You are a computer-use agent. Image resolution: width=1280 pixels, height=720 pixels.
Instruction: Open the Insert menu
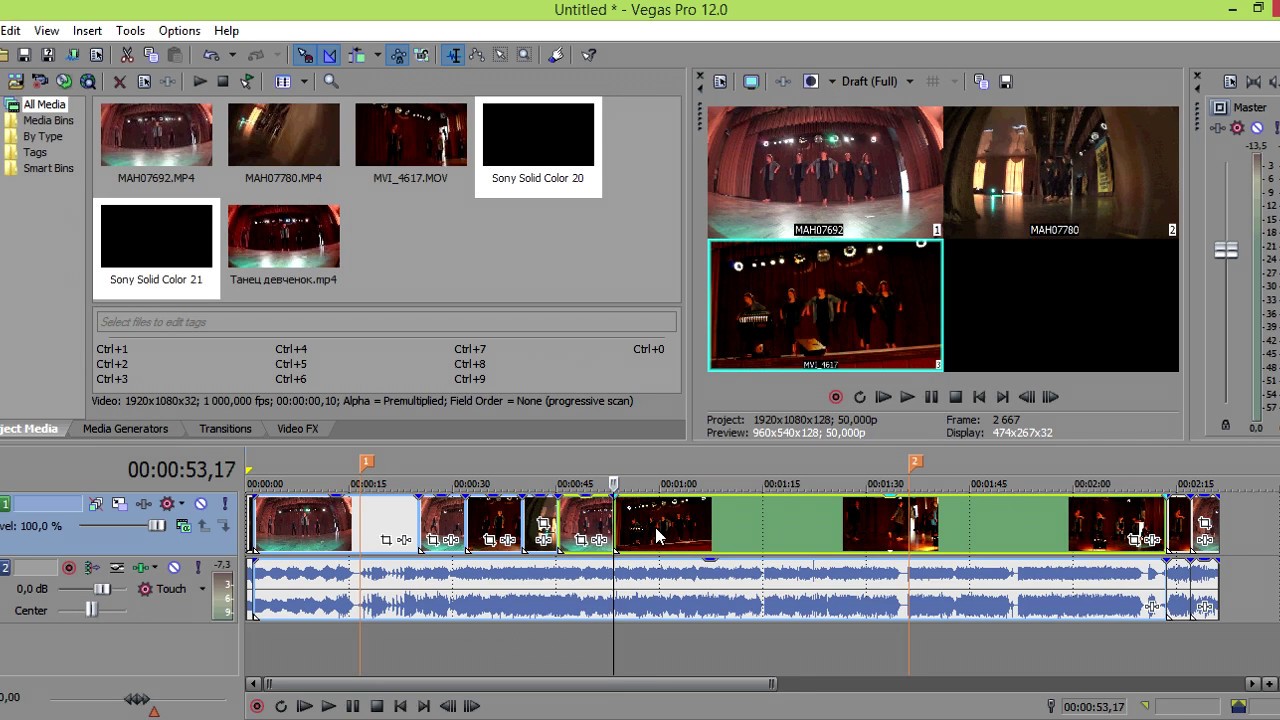[87, 31]
